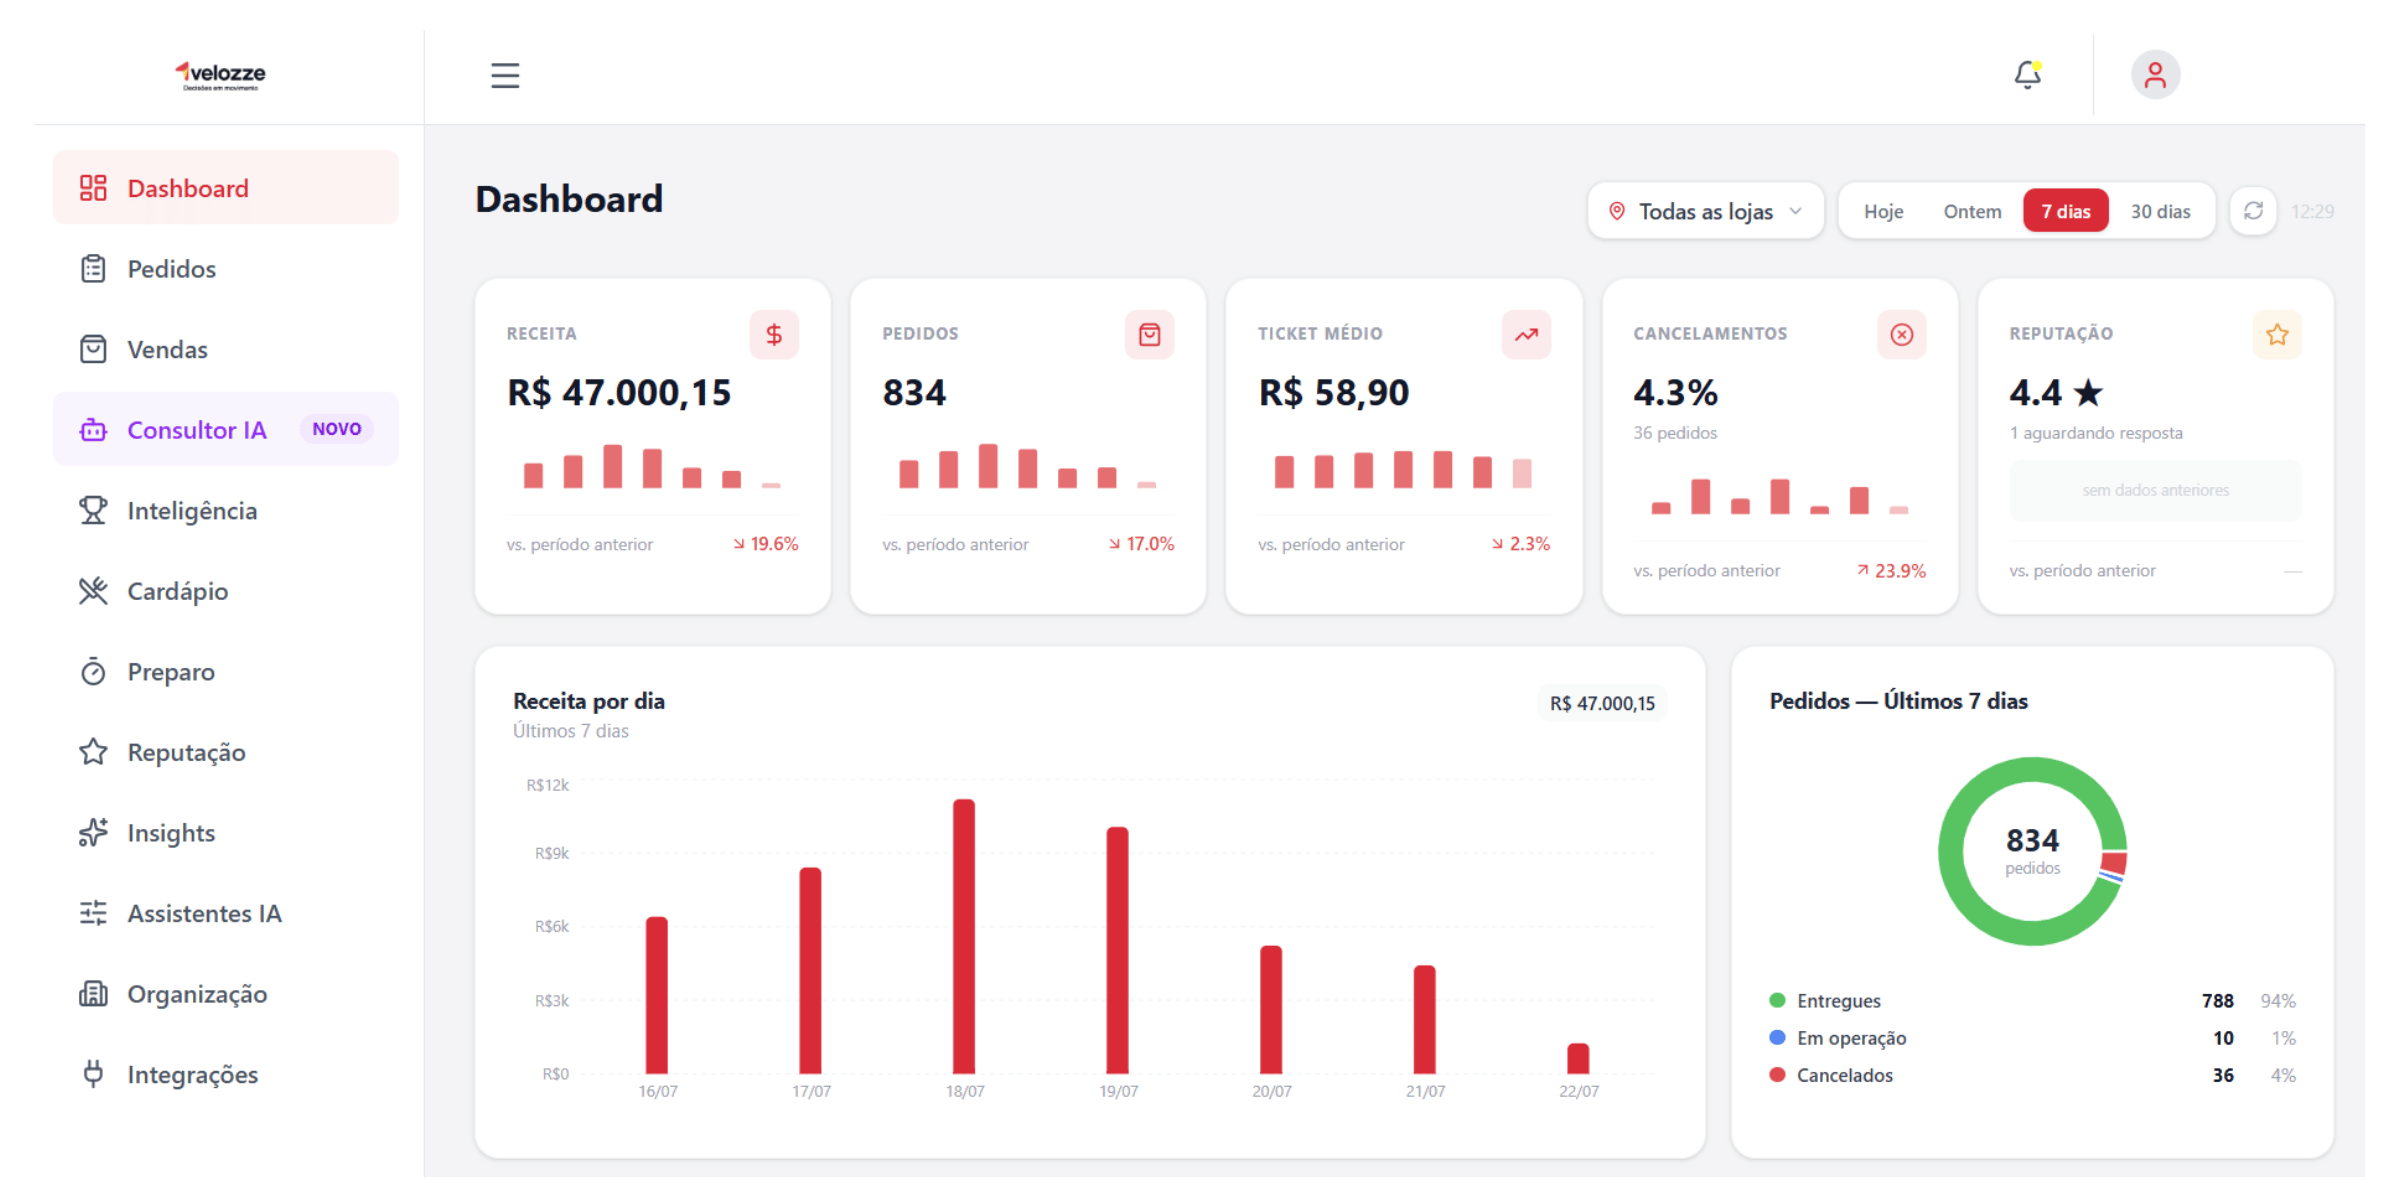Open Consultor IA menu item
The height and width of the screenshot is (1200, 2400).
pyautogui.click(x=226, y=430)
